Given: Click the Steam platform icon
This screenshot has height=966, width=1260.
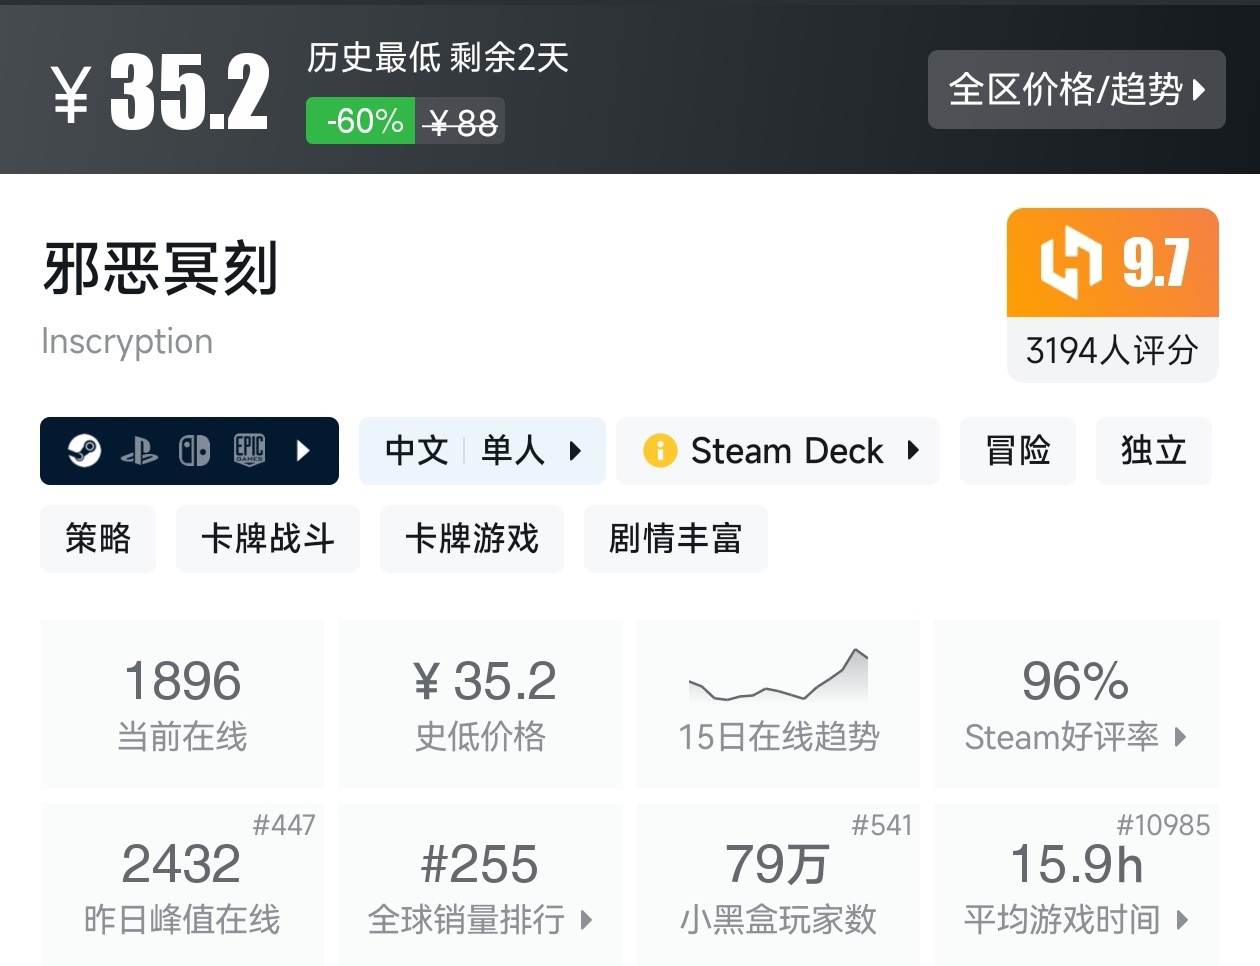Looking at the screenshot, I should click(x=84, y=451).
